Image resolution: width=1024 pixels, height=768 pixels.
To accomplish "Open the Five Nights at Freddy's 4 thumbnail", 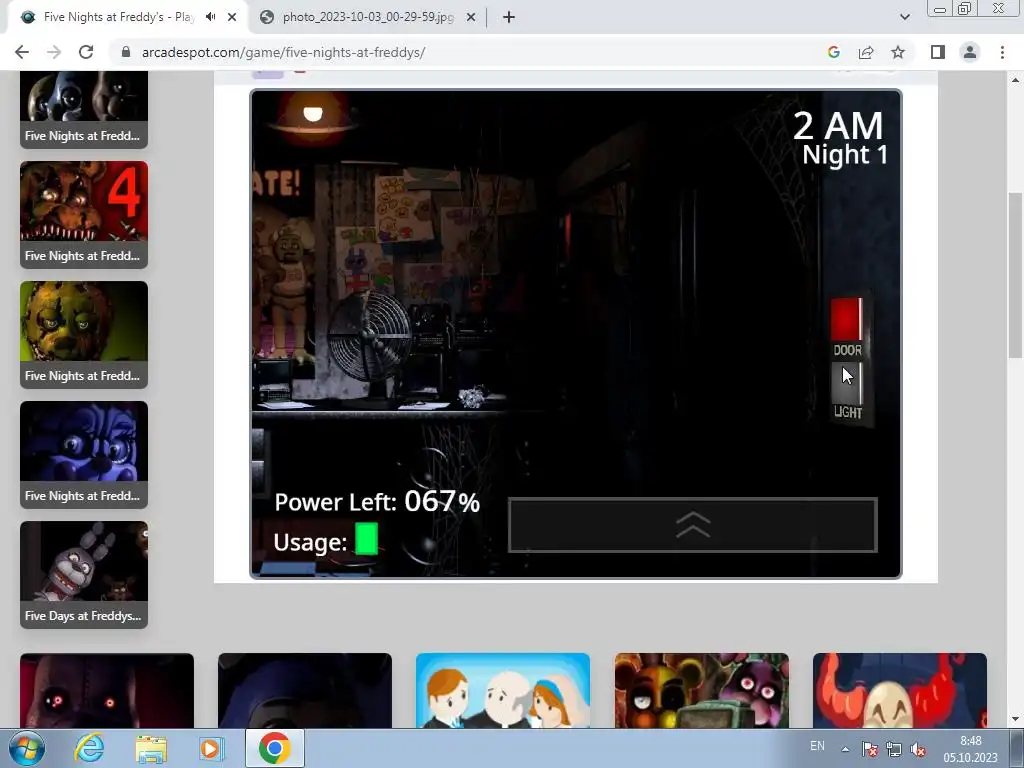I will coord(84,215).
